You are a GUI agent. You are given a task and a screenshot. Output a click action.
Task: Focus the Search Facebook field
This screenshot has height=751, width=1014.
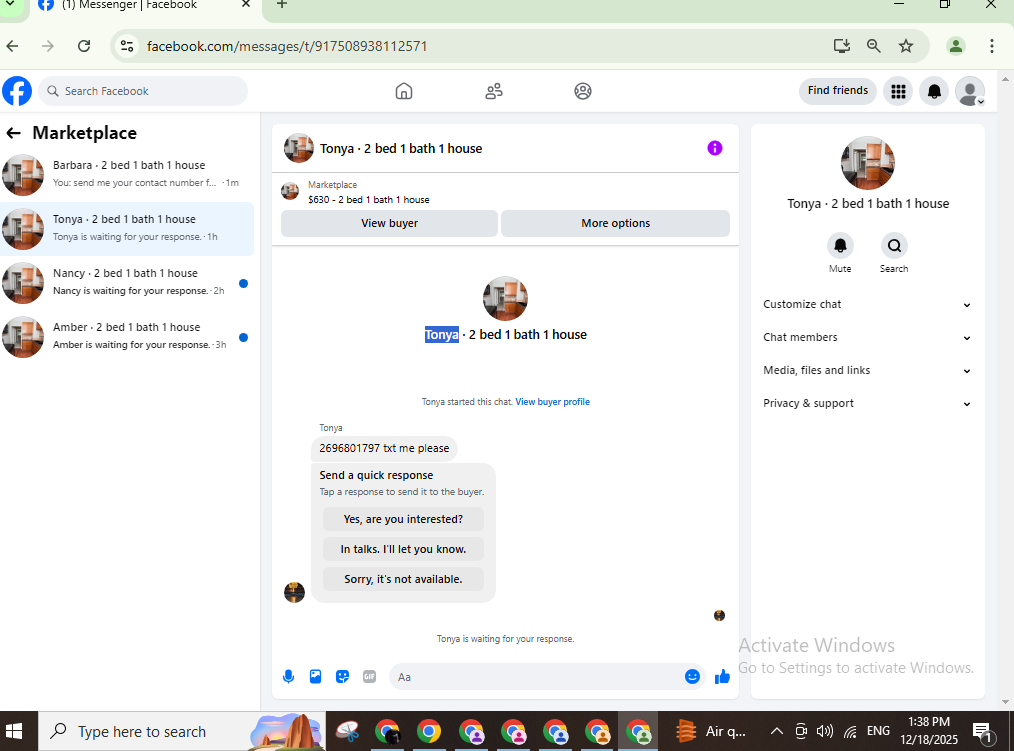pos(143,91)
